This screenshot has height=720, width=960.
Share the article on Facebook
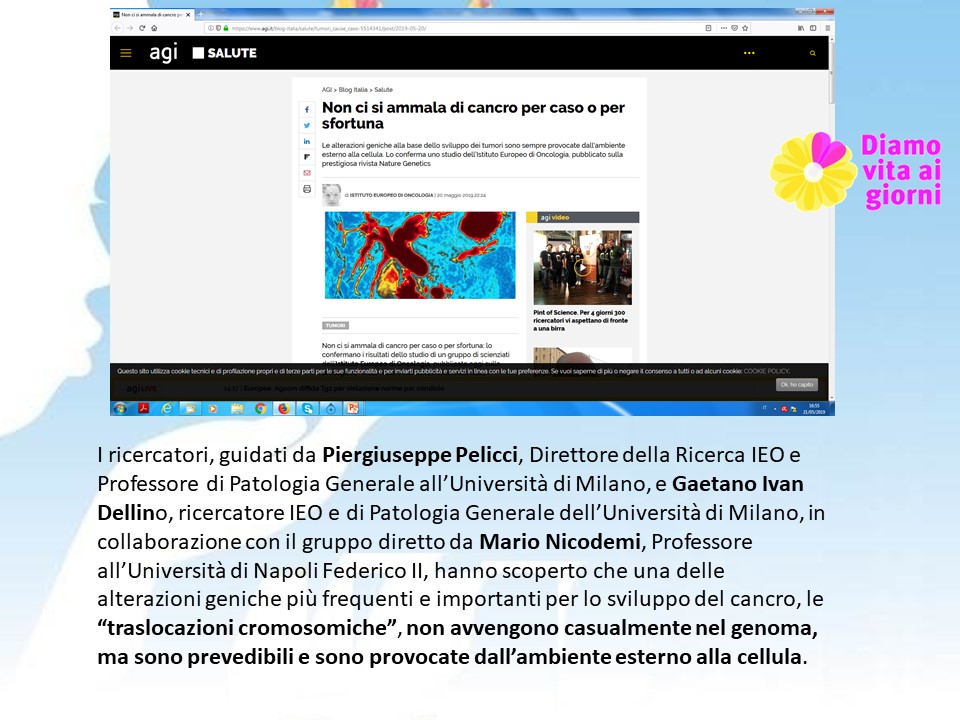[x=307, y=110]
